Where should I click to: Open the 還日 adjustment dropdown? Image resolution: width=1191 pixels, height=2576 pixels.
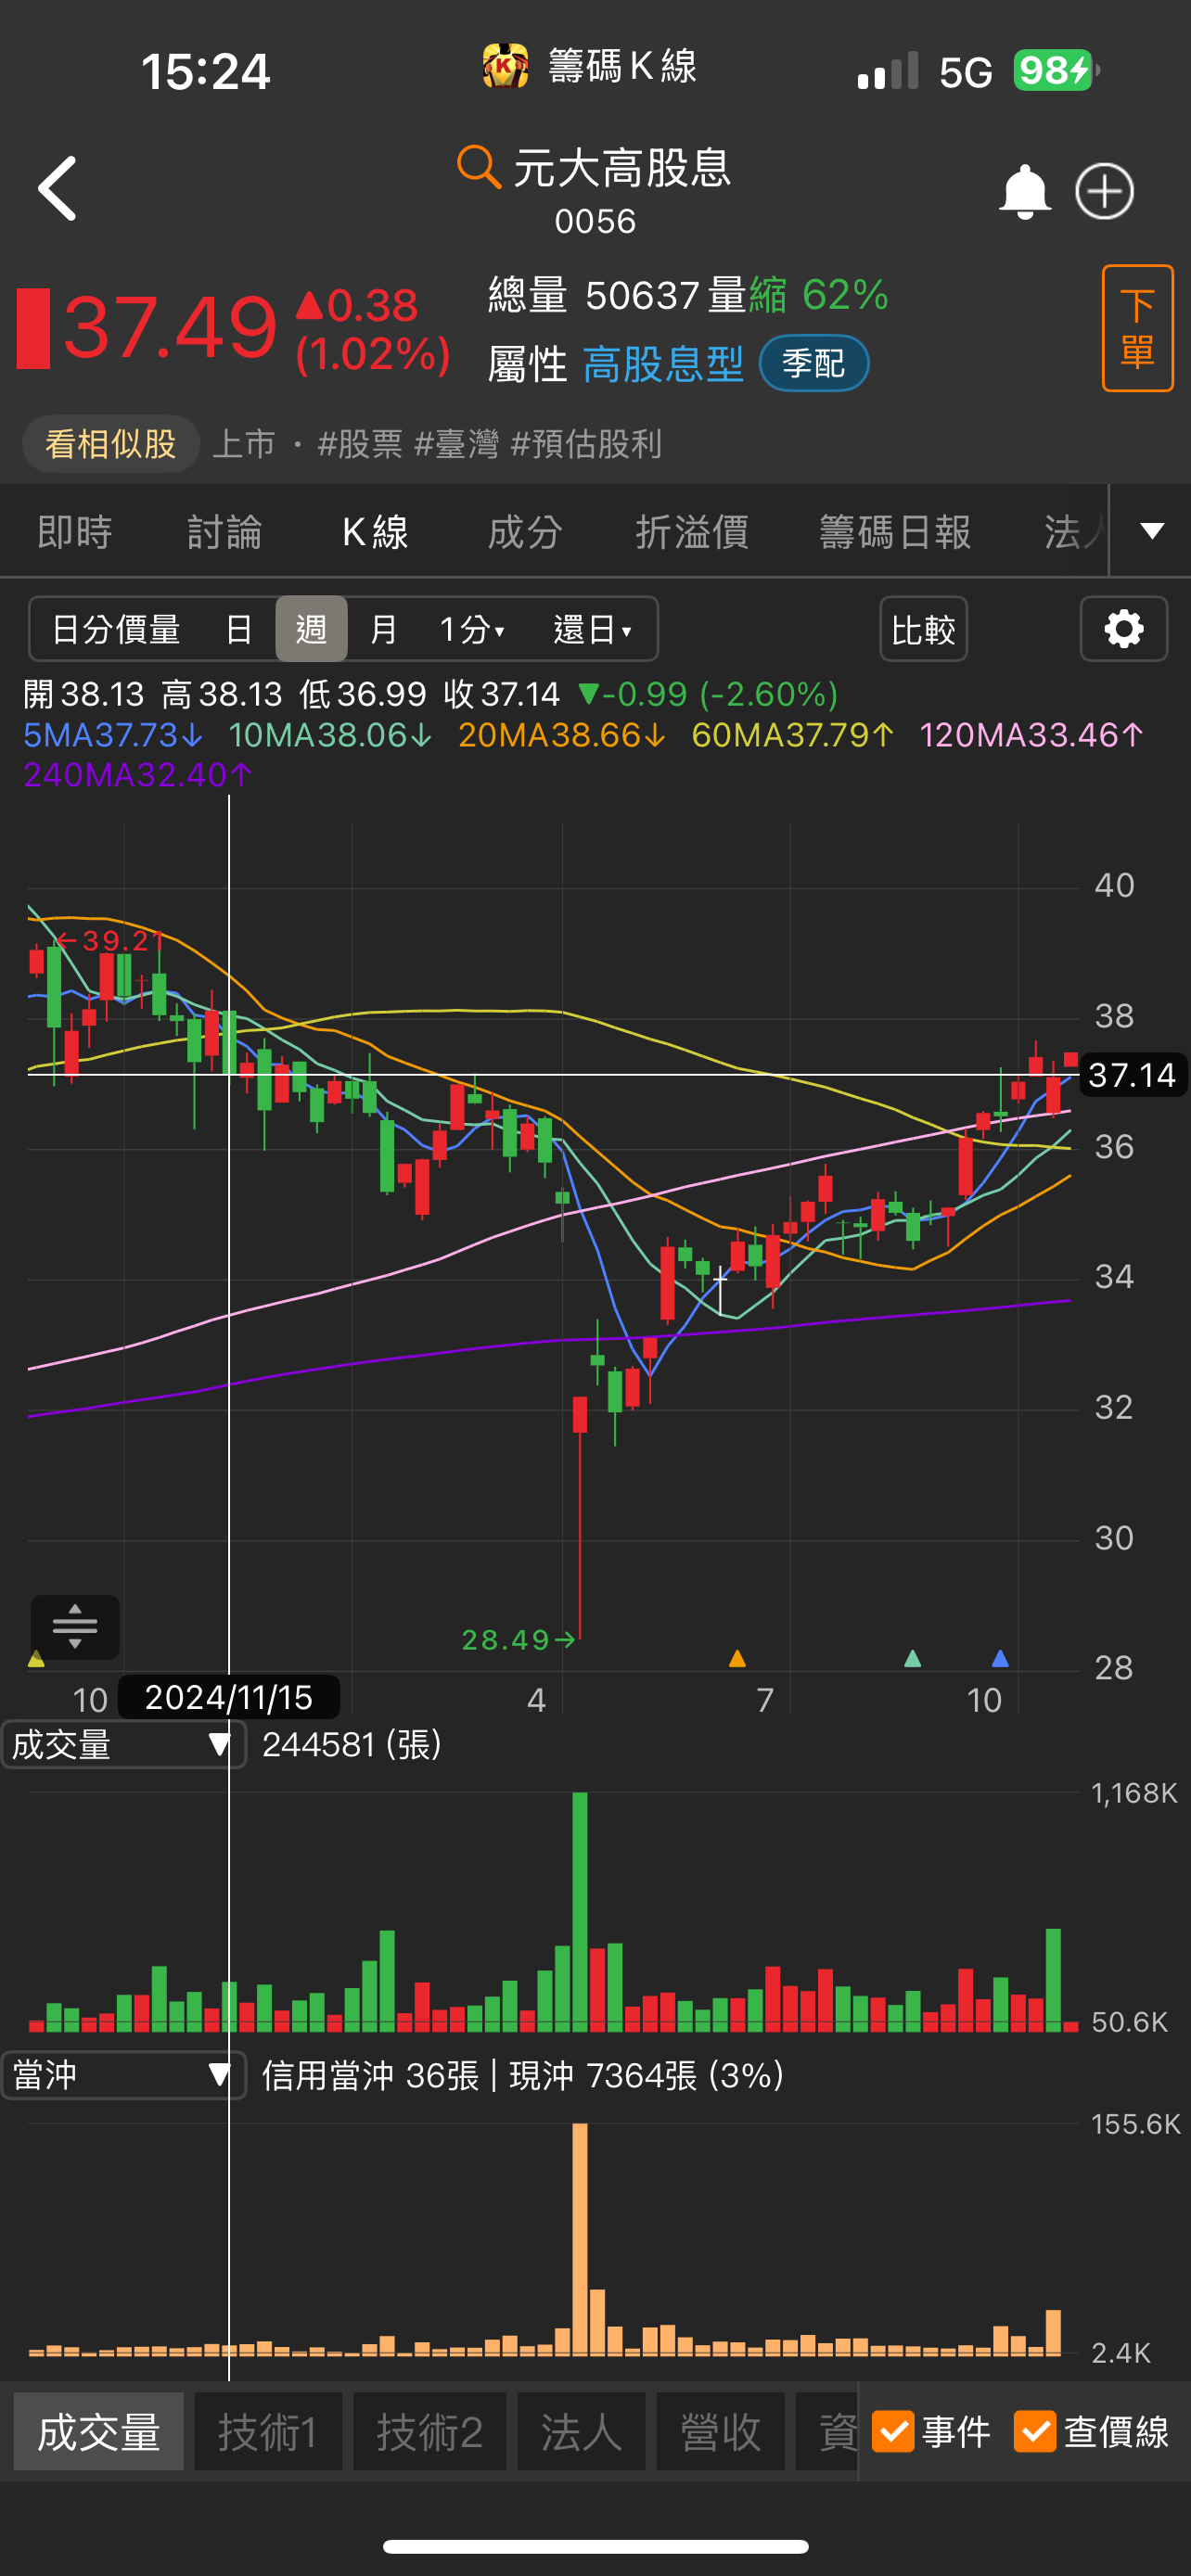pyautogui.click(x=592, y=629)
